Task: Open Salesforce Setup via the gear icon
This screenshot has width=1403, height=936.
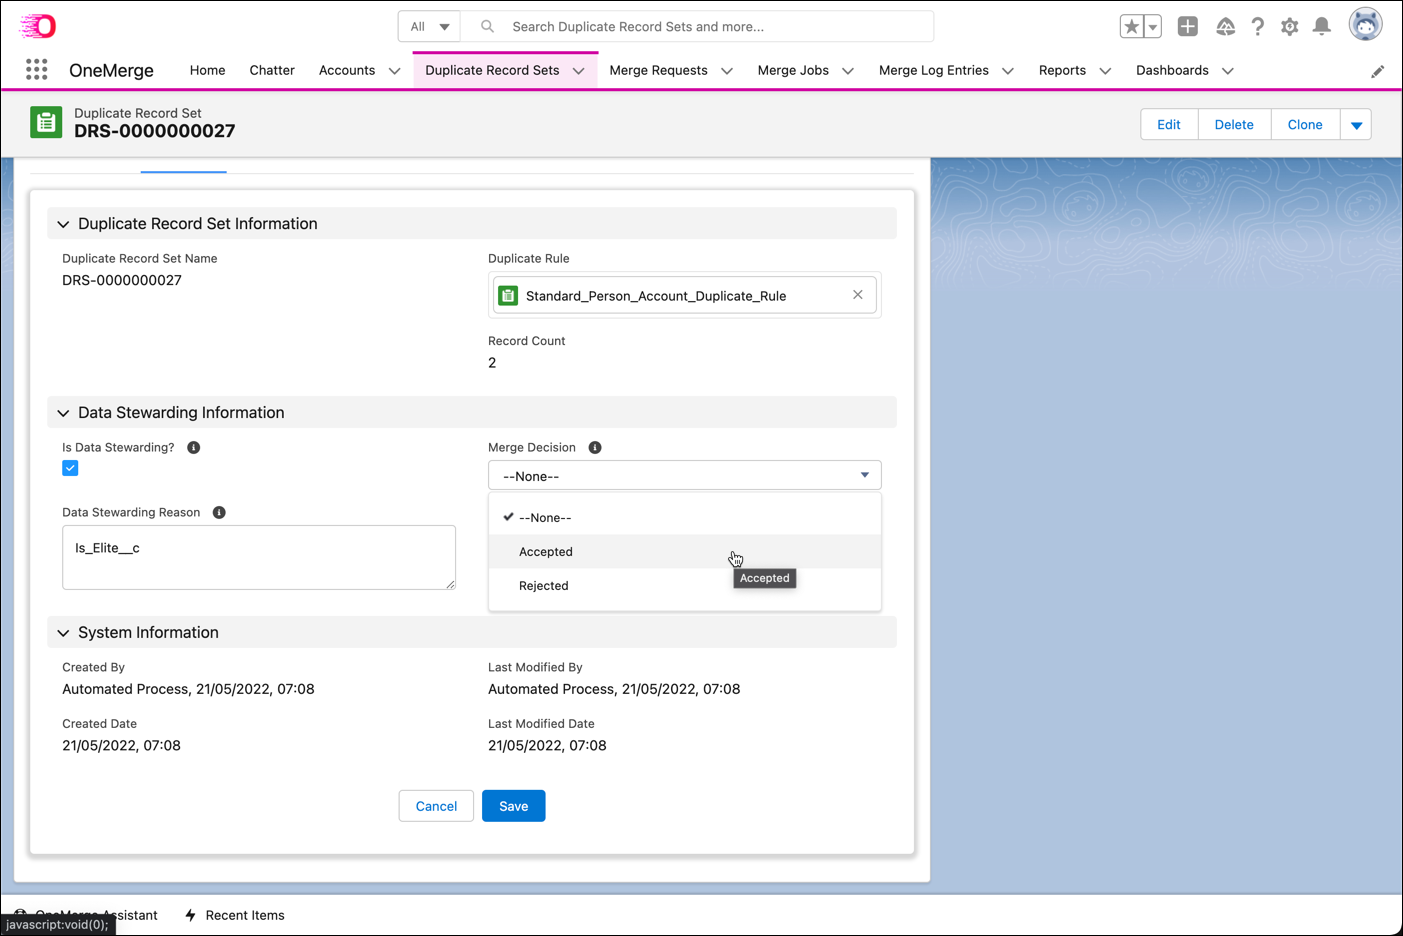Action: 1290,27
